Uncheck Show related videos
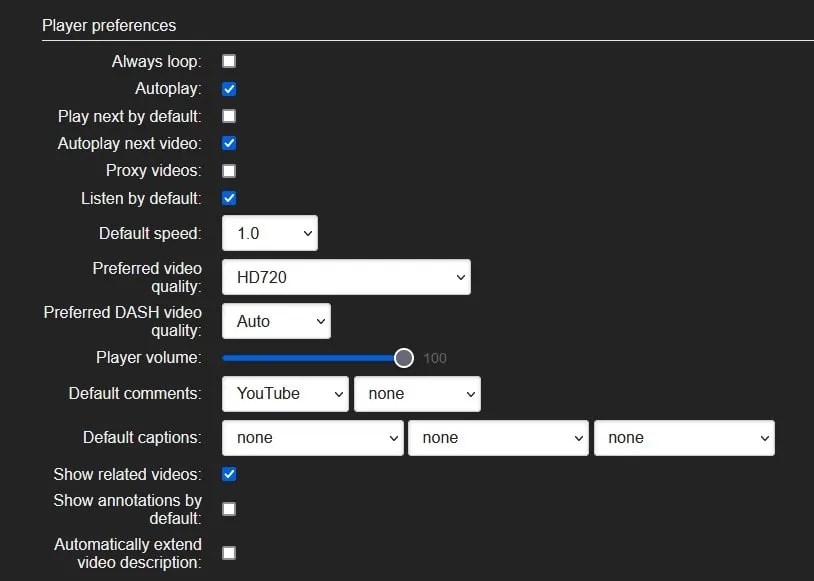Image resolution: width=814 pixels, height=581 pixels. pos(229,474)
